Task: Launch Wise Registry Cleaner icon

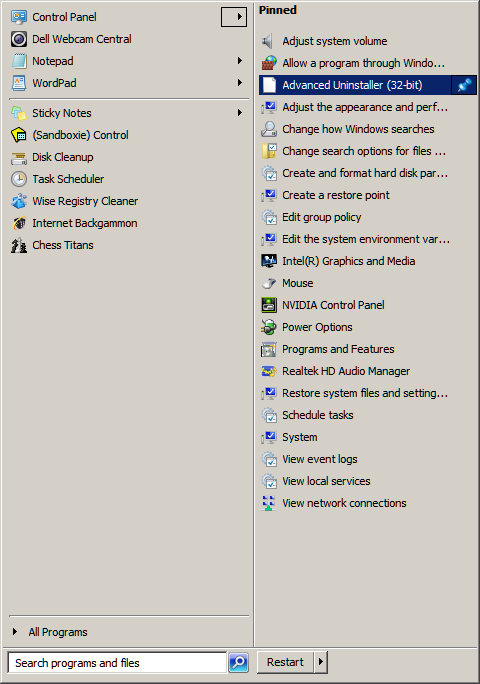Action: pyautogui.click(x=19, y=201)
